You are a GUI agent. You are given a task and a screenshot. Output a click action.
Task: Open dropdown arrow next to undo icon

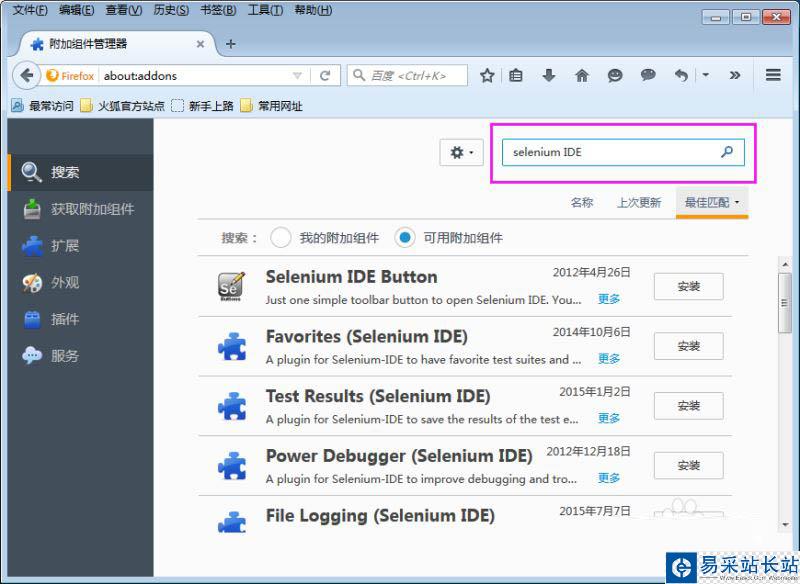click(706, 75)
